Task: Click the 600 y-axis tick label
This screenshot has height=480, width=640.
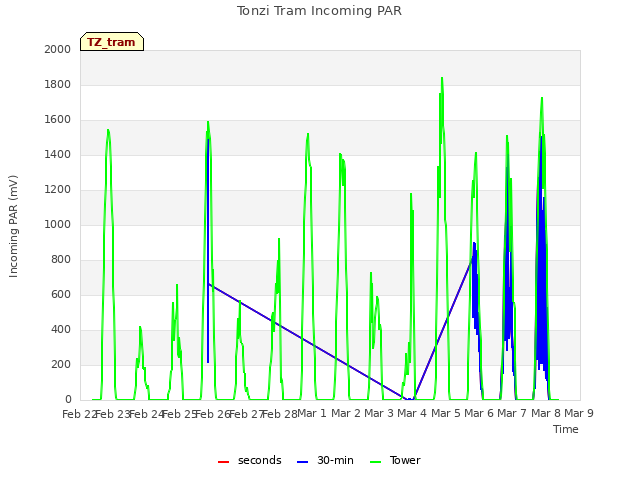Action: (61, 295)
